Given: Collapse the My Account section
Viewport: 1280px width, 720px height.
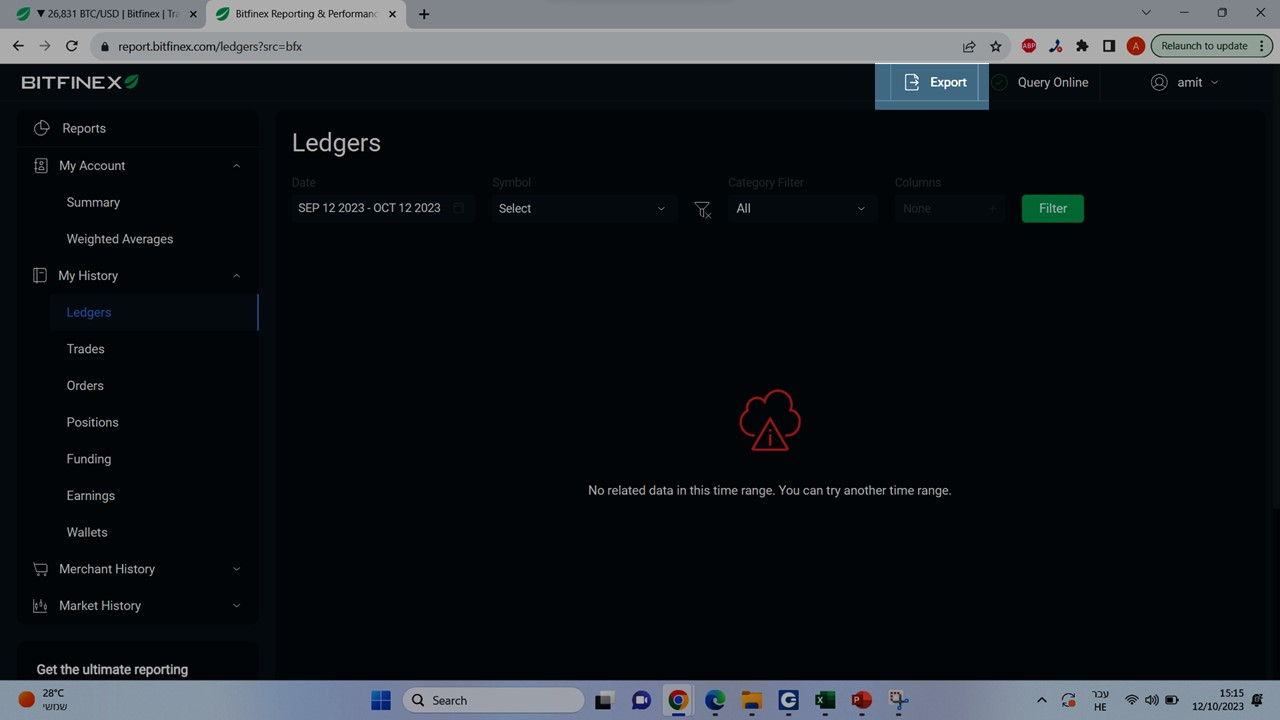Looking at the screenshot, I should point(236,166).
